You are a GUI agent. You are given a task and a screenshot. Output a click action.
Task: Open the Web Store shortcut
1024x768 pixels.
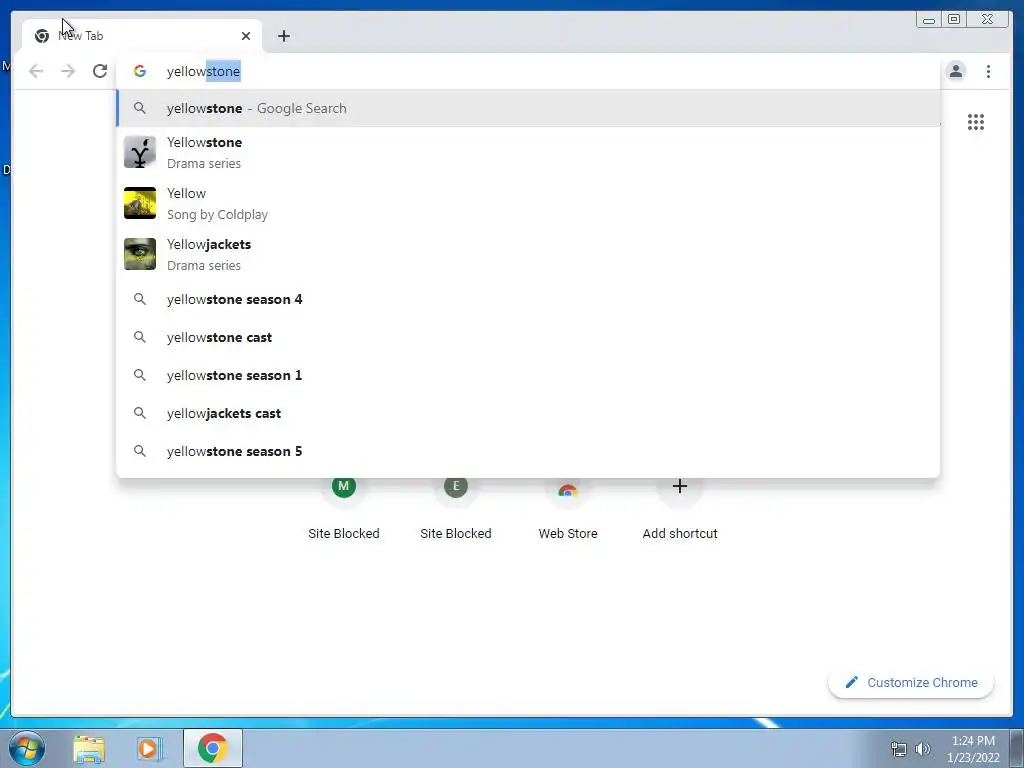click(568, 509)
